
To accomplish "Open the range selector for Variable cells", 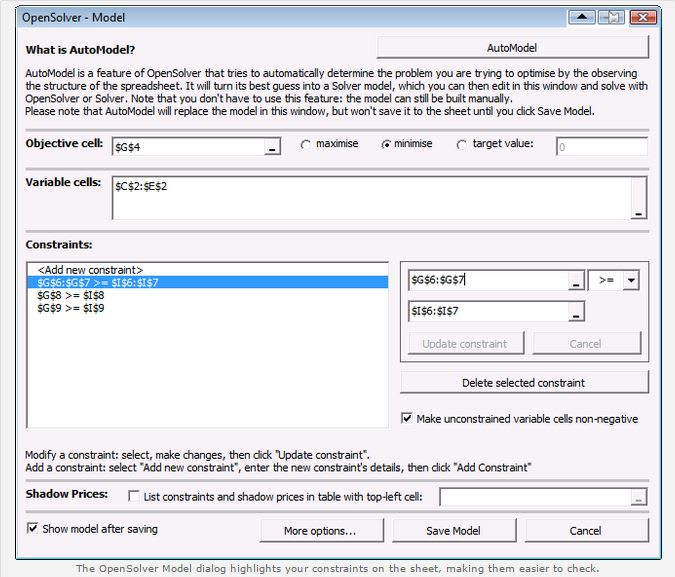I will tap(639, 198).
